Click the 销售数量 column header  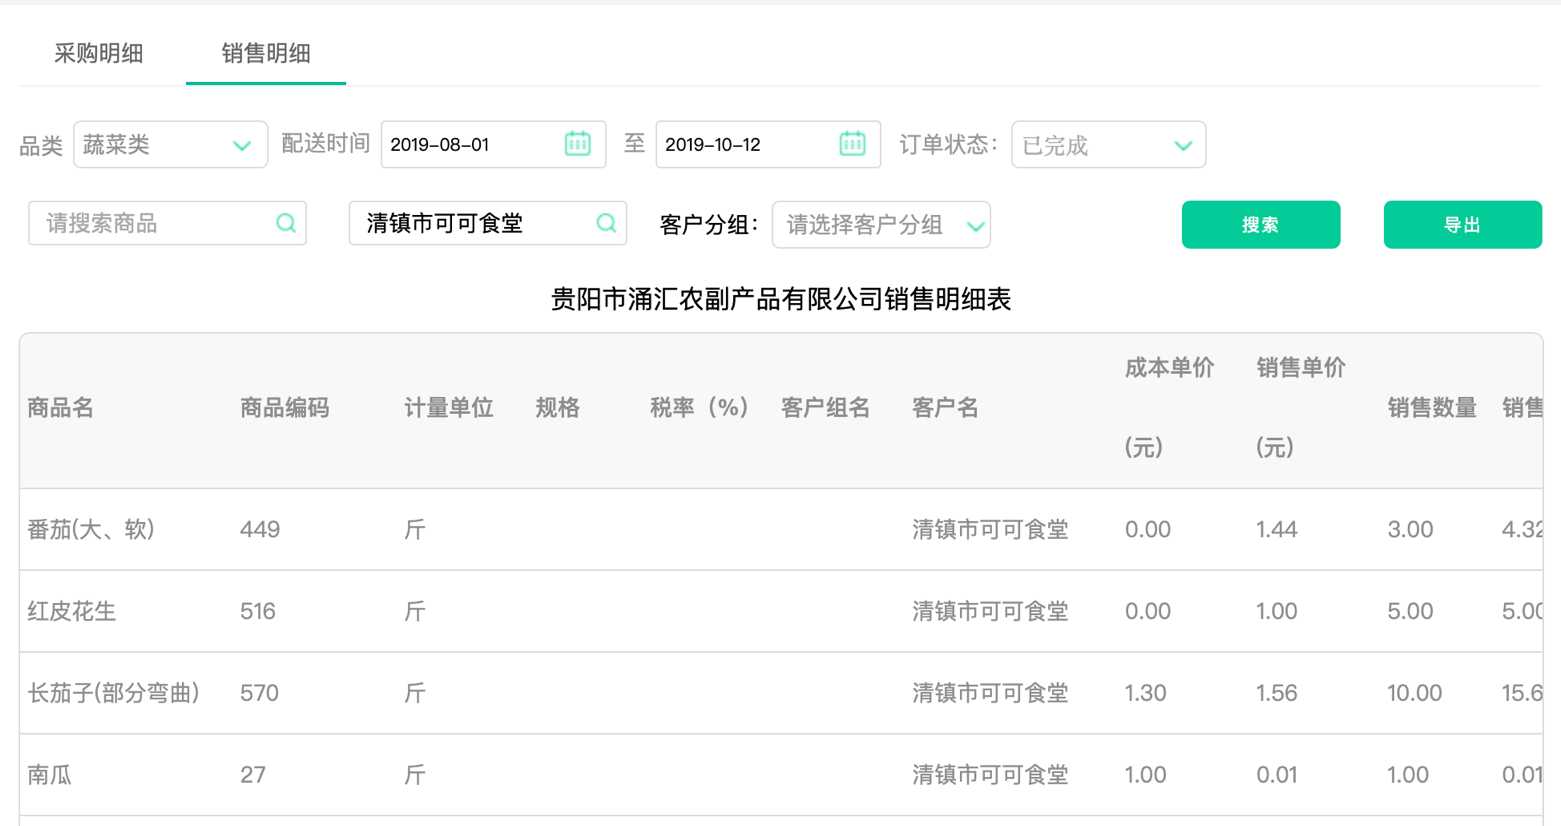click(x=1432, y=408)
